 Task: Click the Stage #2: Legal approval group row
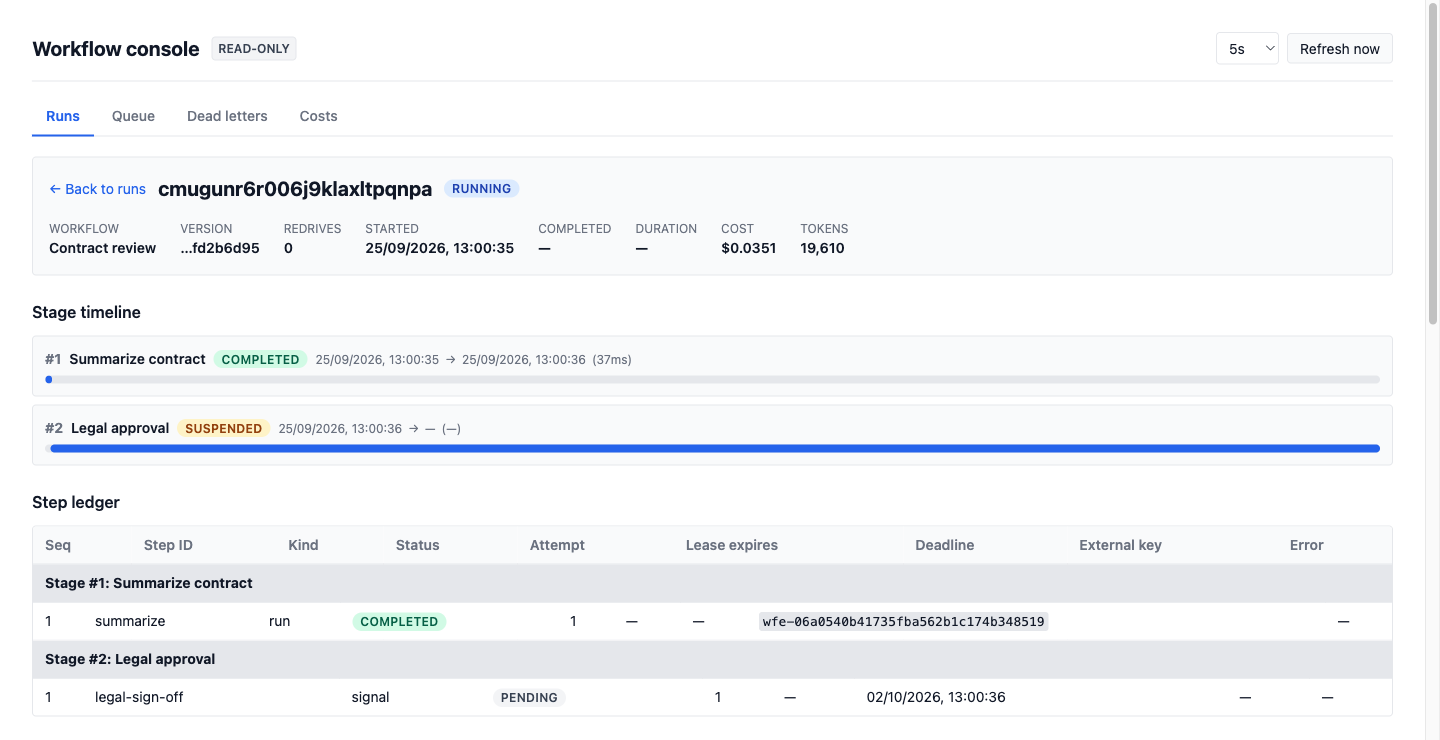[x=712, y=659]
